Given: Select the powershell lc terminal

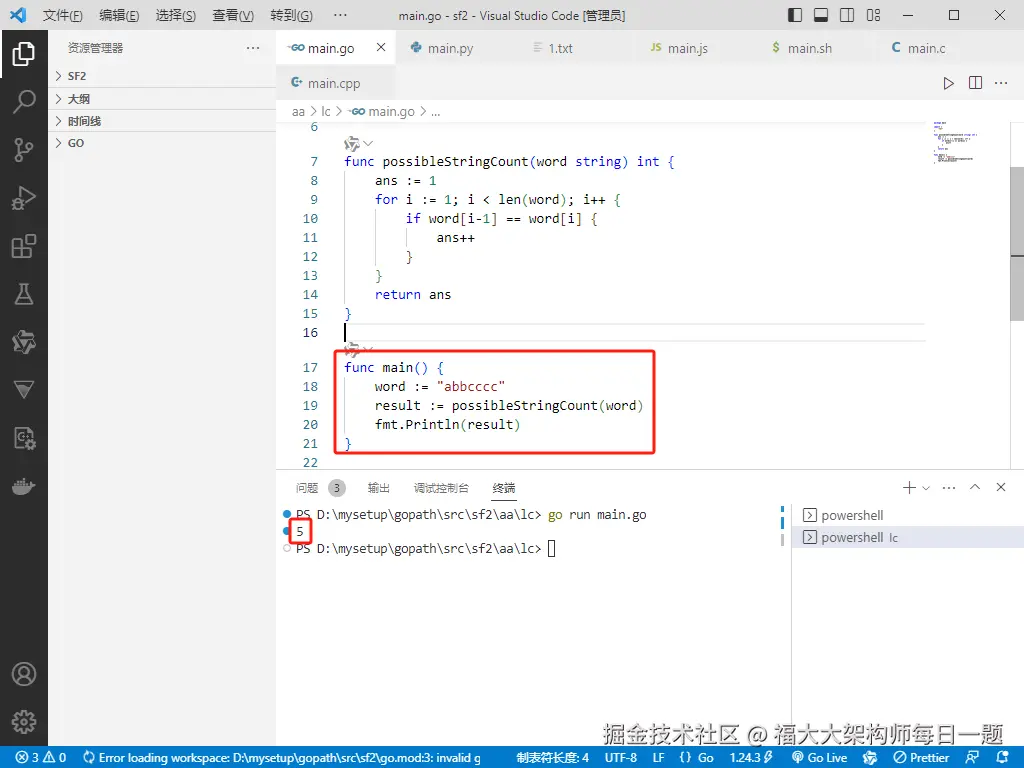Looking at the screenshot, I should pyautogui.click(x=908, y=537).
